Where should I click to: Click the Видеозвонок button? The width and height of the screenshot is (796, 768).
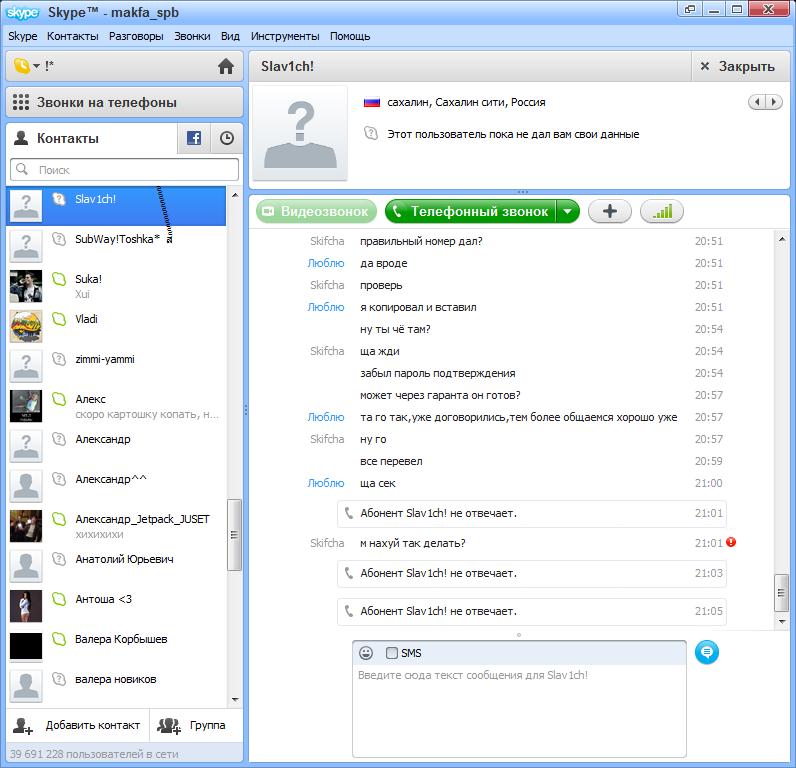tap(316, 211)
